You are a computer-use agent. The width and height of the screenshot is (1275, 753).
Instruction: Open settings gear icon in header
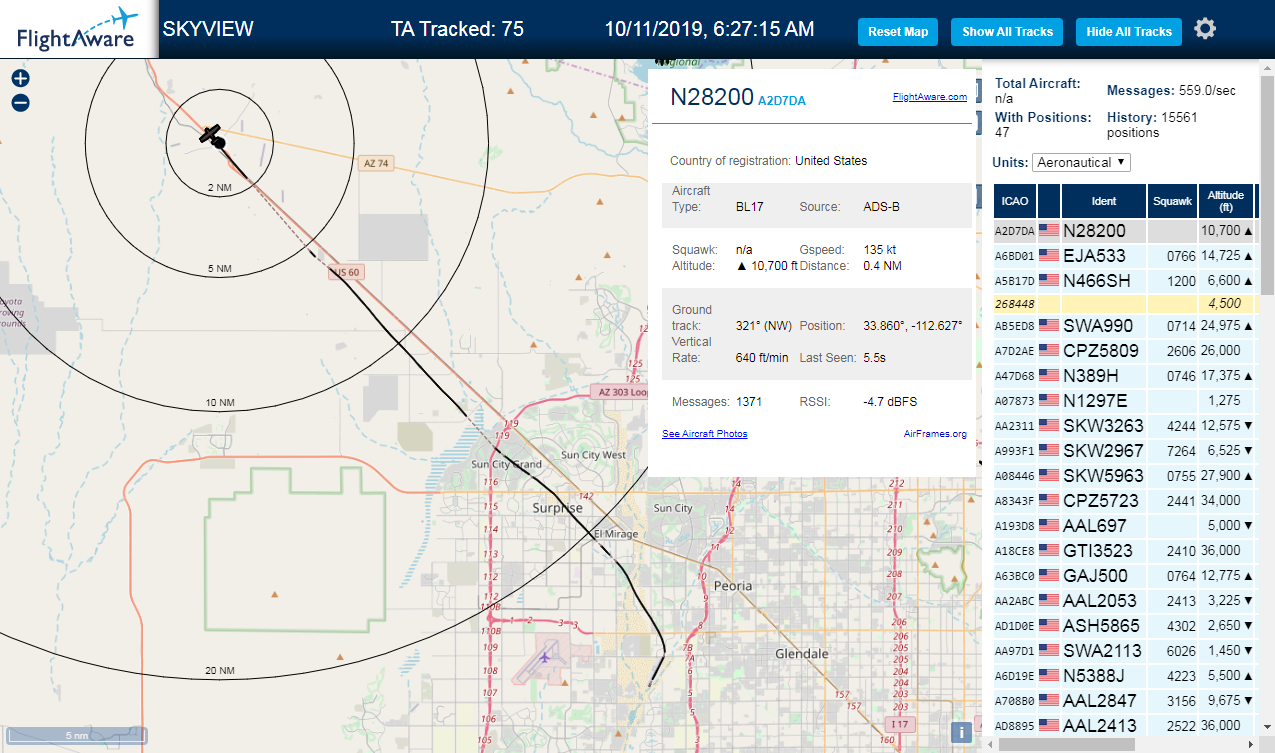click(1205, 29)
